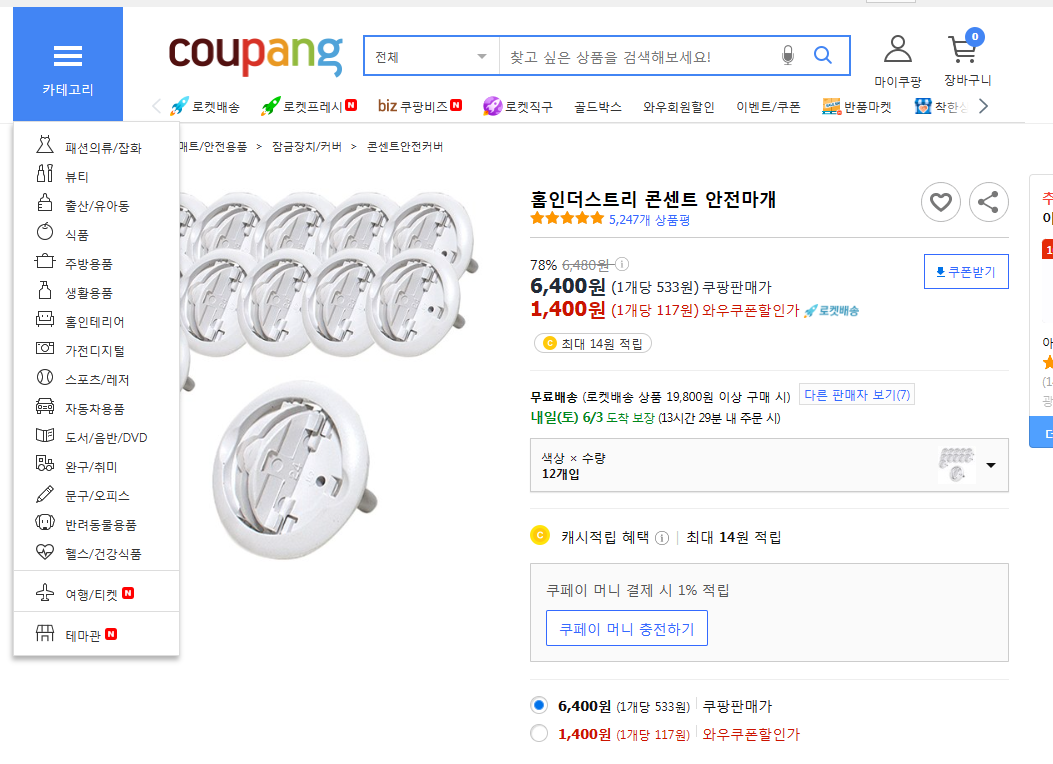This screenshot has width=1053, height=764.
Task: Expand the search category dropdown labeled 전체
Action: coord(431,56)
